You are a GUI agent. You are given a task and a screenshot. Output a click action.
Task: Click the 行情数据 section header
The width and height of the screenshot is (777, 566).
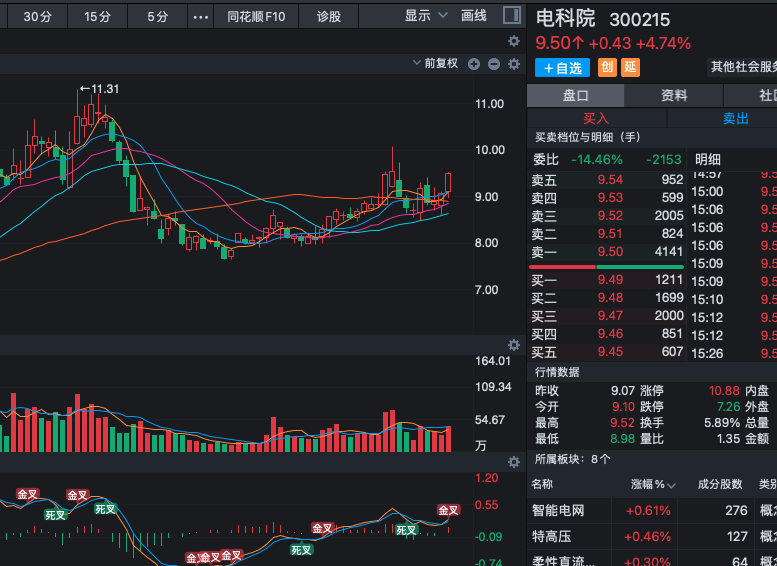(557, 372)
